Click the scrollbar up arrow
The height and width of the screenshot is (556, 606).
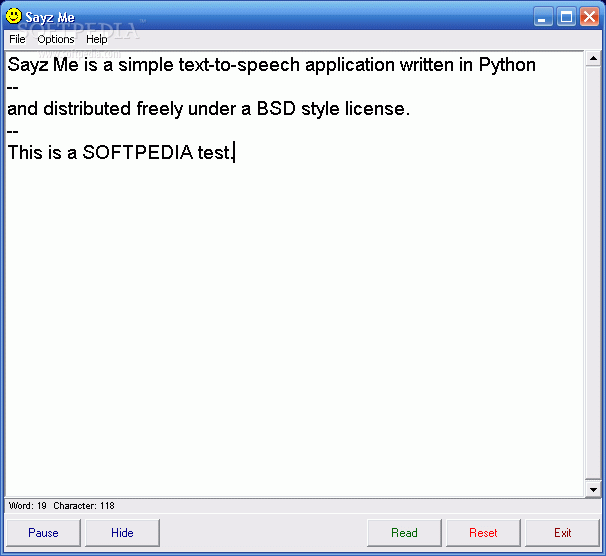593,59
